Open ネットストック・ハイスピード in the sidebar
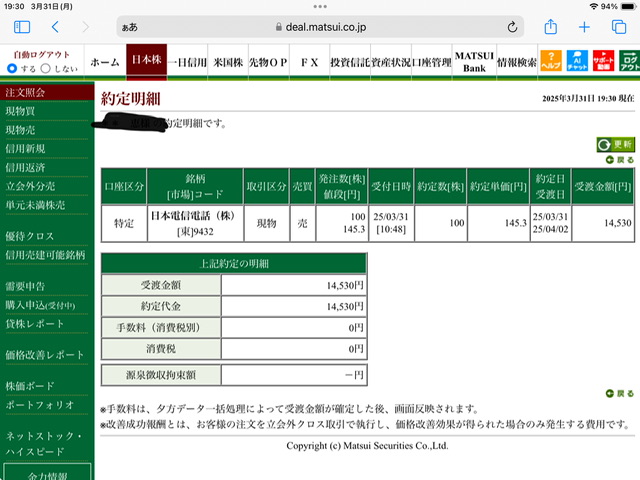 tap(44, 443)
